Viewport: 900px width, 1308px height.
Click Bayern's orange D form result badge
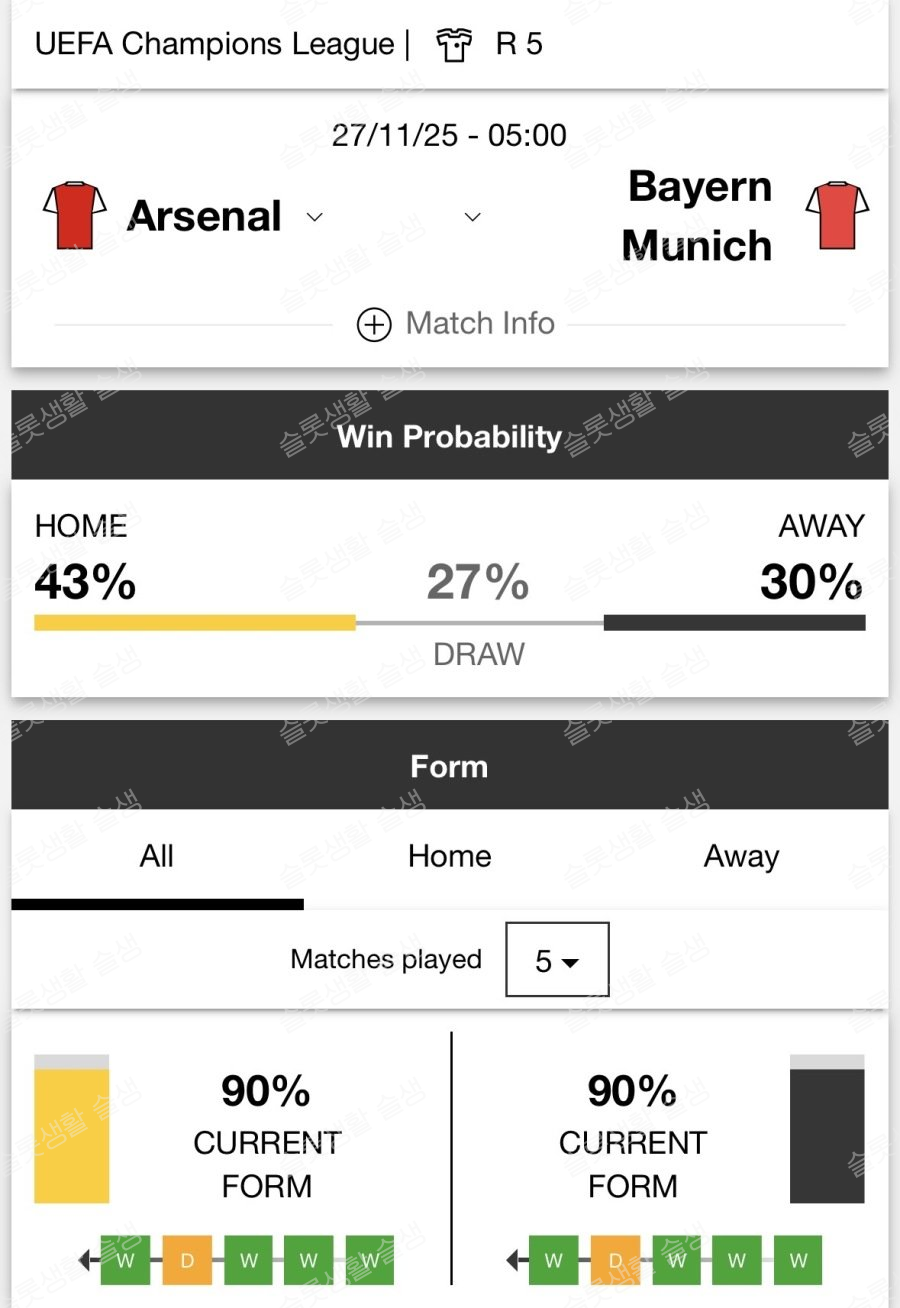[615, 1261]
